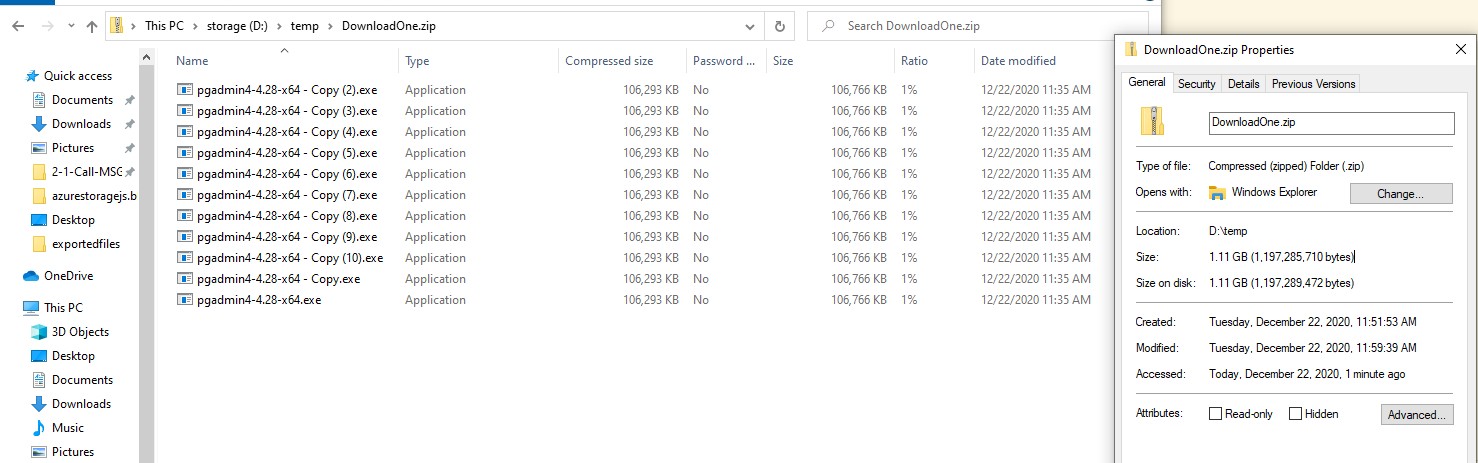
Task: Go up one folder level arrow
Action: (x=91, y=26)
